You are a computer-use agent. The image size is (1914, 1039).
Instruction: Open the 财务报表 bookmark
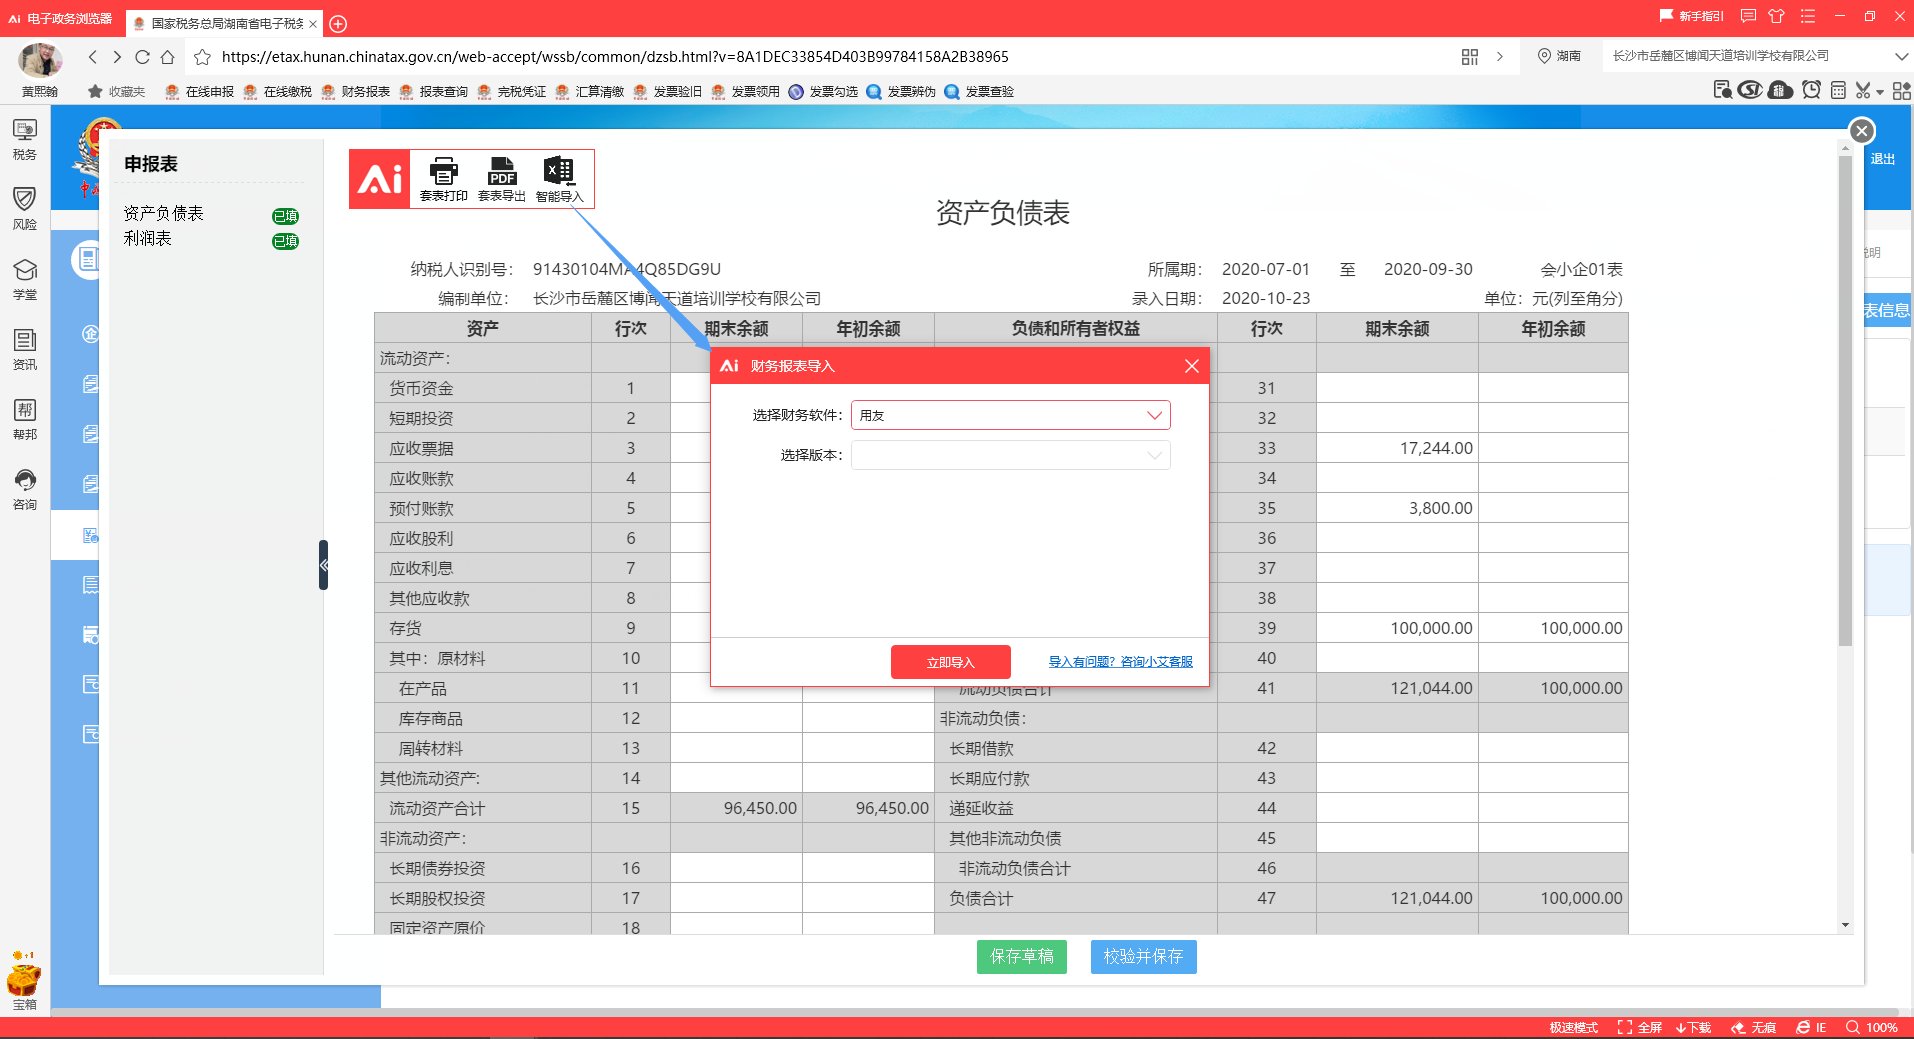tap(356, 91)
